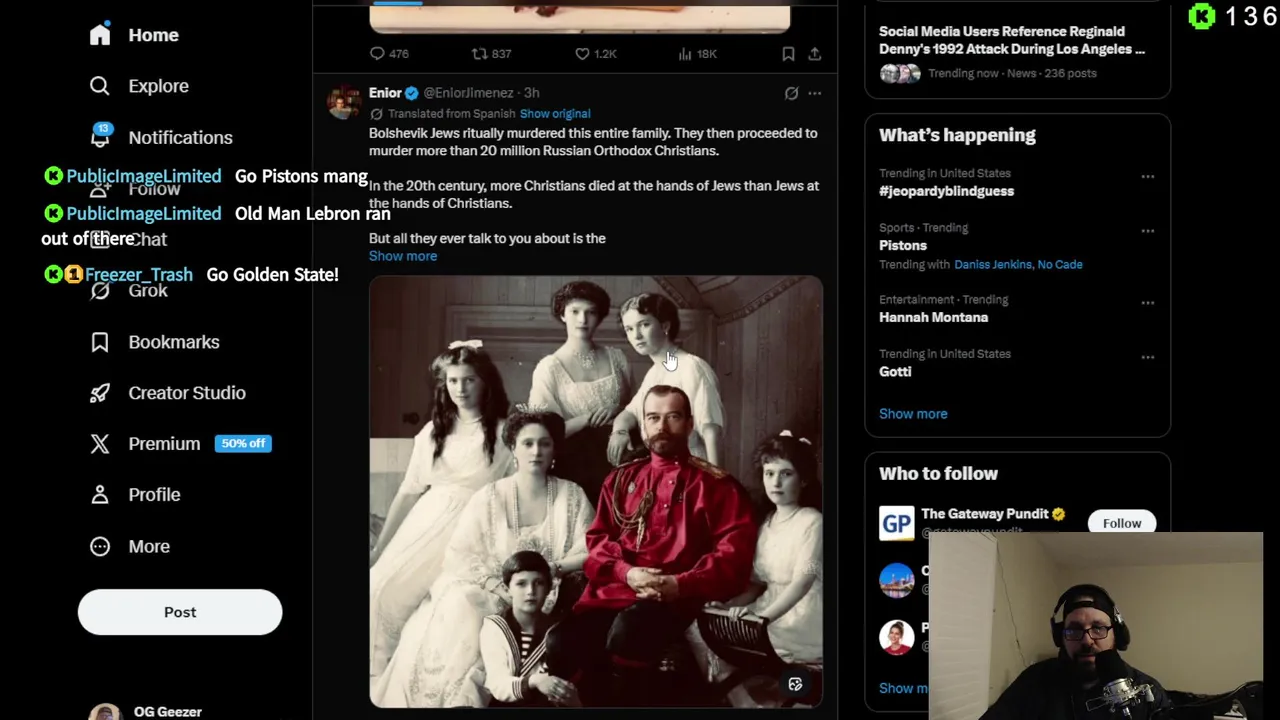This screenshot has width=1280, height=720.
Task: Reply icon with 476 comments
Action: tap(377, 54)
